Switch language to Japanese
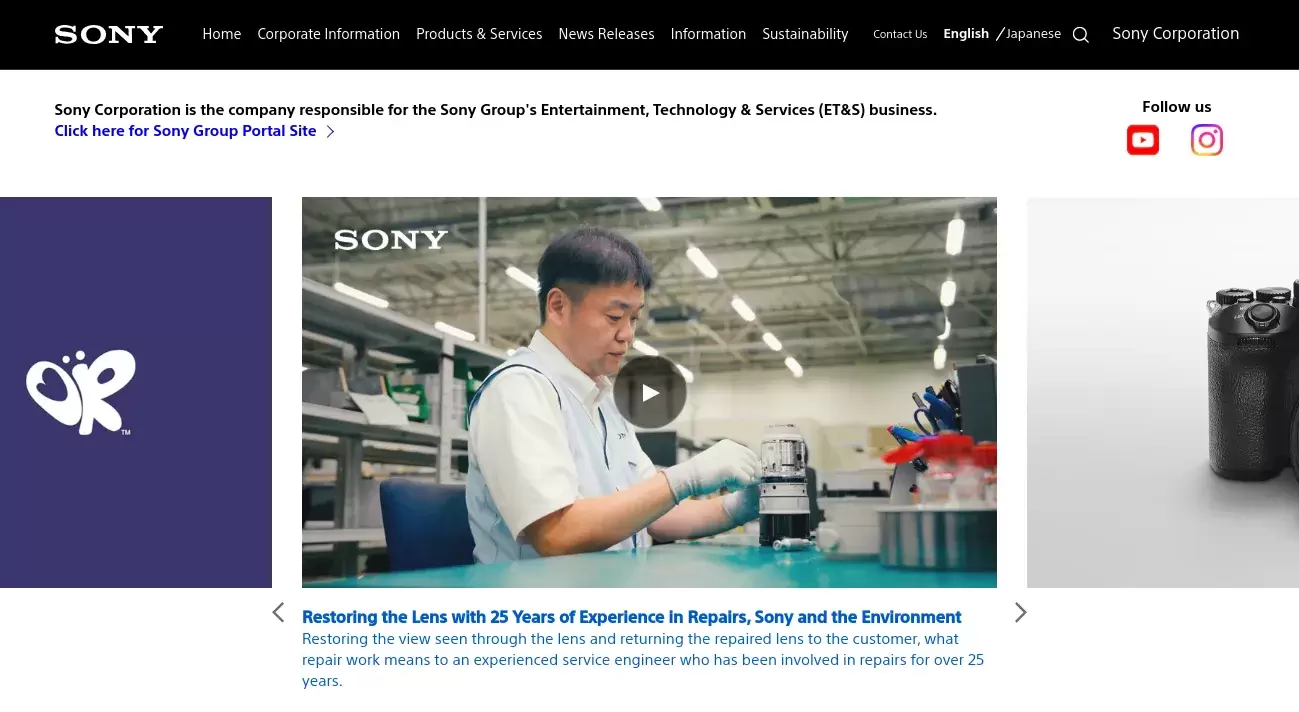The width and height of the screenshot is (1299, 712). coord(1033,34)
